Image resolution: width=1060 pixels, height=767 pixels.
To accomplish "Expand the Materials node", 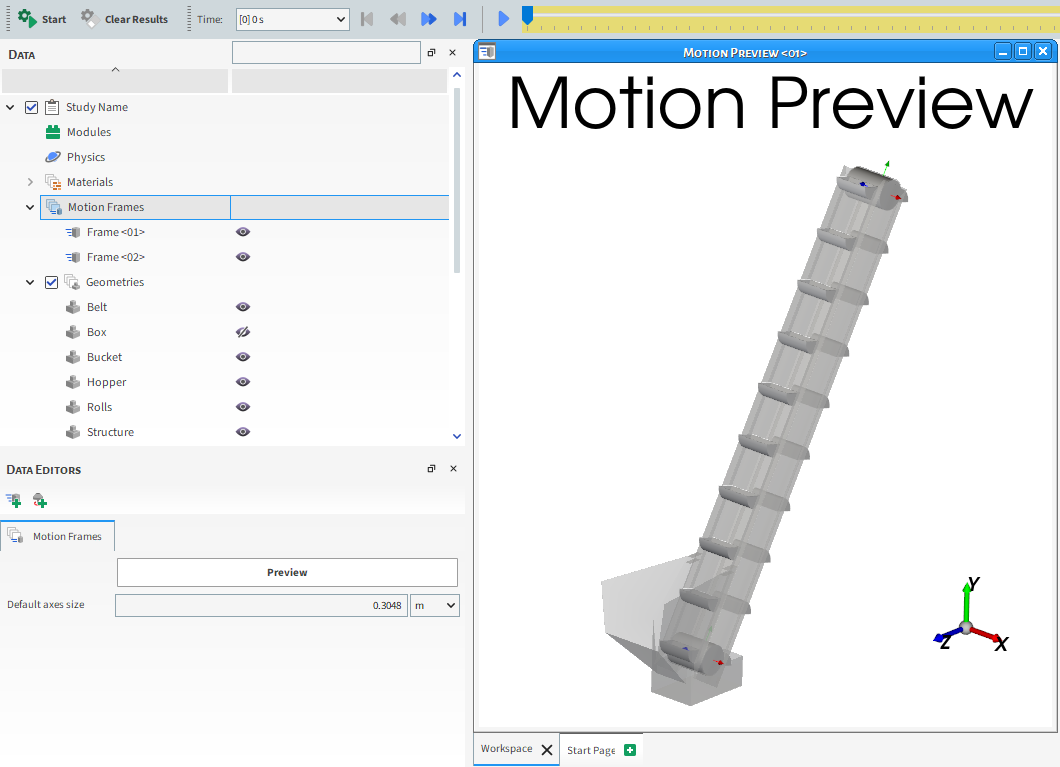I will click(x=30, y=182).
